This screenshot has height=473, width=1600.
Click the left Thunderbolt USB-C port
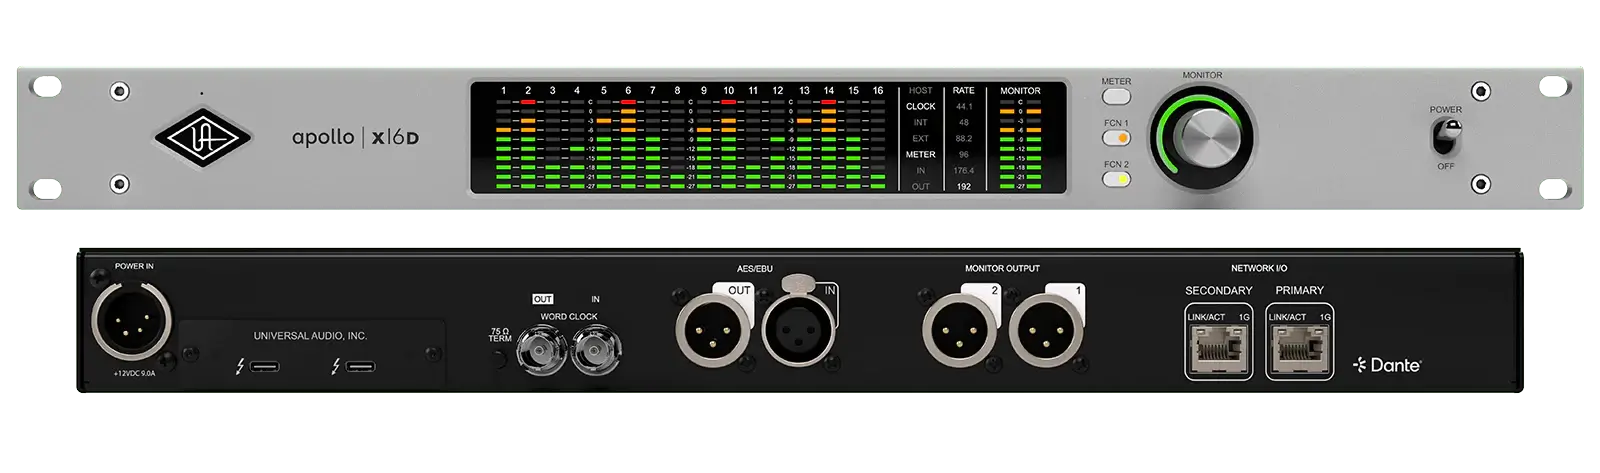tap(265, 367)
